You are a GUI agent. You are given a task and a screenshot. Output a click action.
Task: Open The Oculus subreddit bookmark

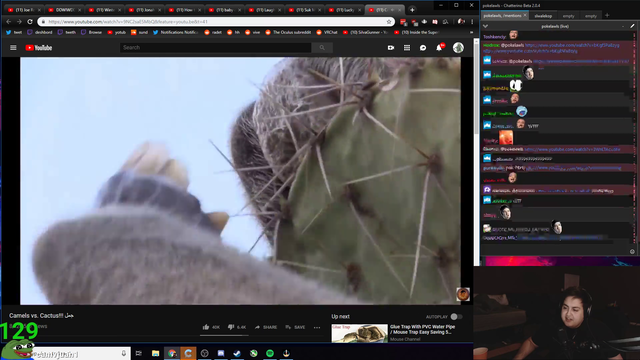point(288,32)
